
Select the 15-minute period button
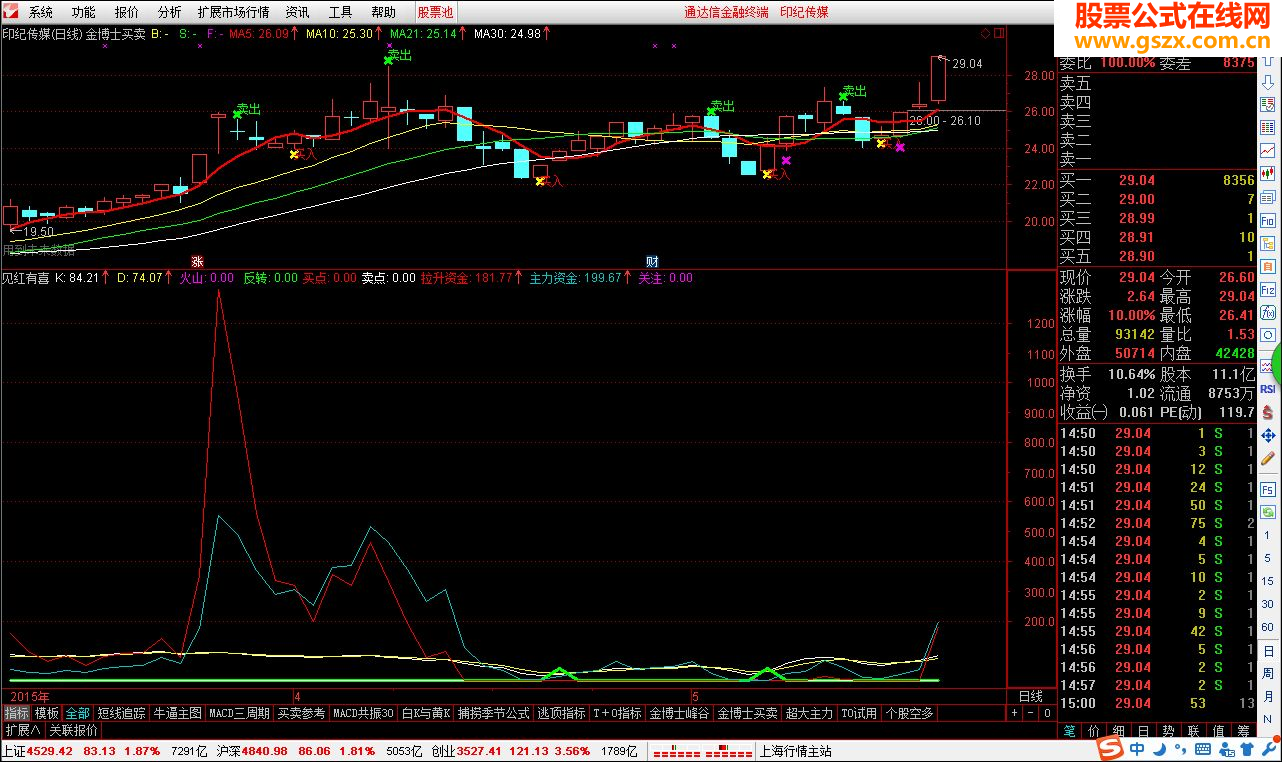click(1268, 582)
